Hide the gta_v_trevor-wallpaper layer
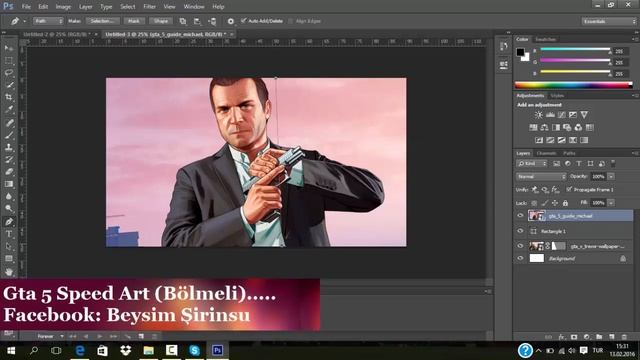Viewport: 640px width, 360px height. pyautogui.click(x=520, y=246)
